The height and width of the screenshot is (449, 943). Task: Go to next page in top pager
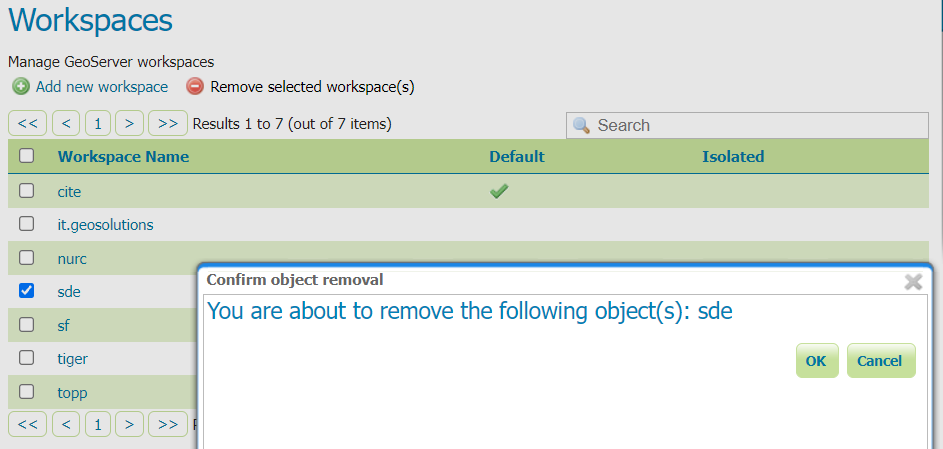click(129, 124)
